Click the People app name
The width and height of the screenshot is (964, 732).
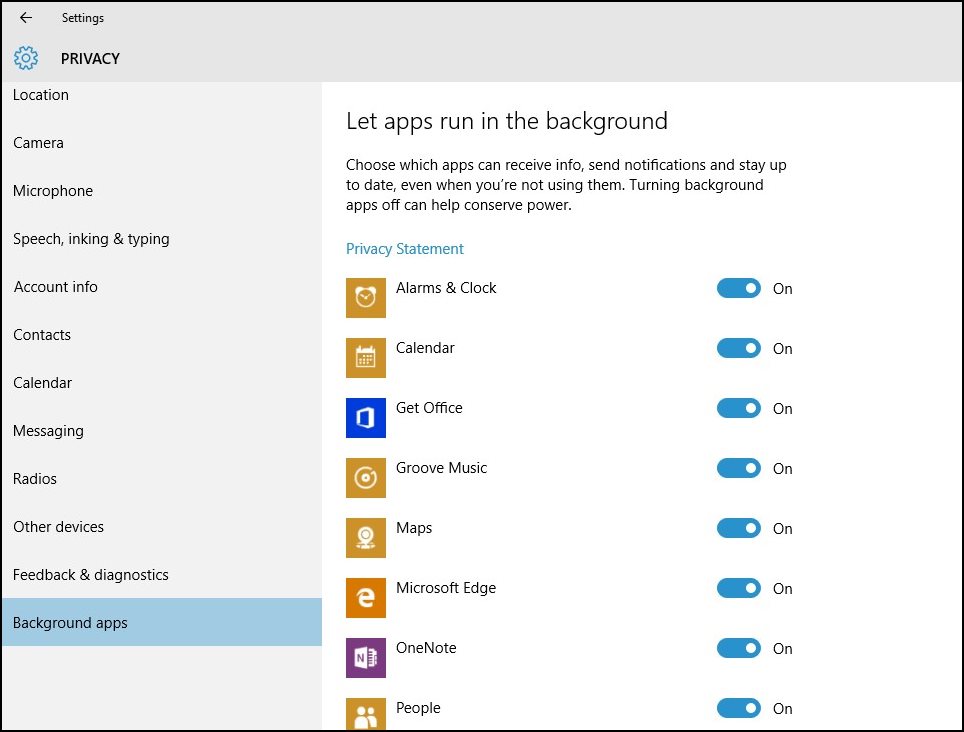tap(418, 708)
